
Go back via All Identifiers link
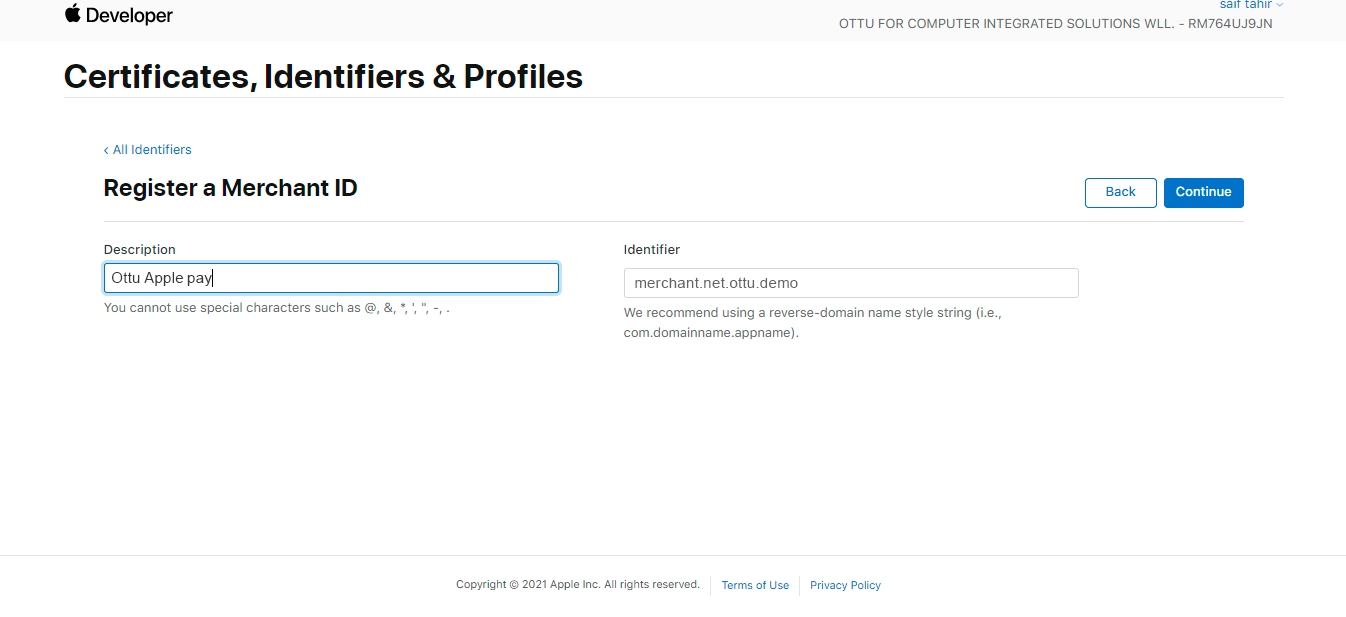(152, 150)
